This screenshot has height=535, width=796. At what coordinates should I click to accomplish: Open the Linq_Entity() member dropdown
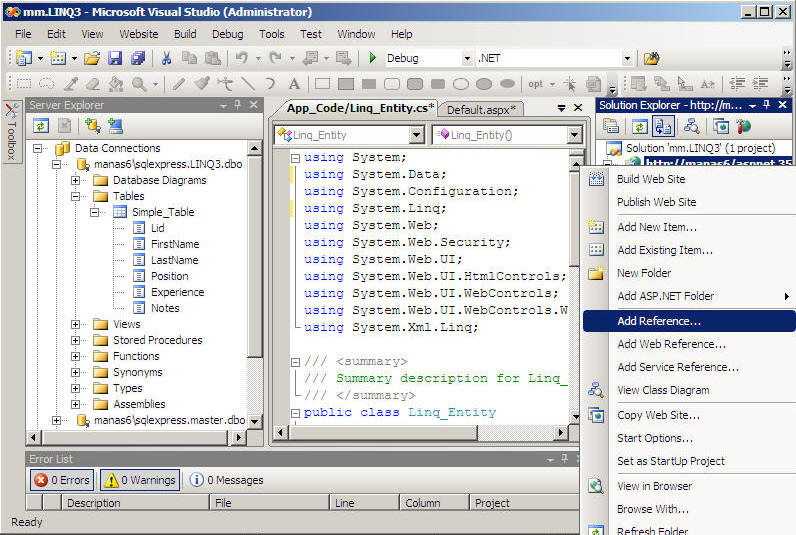(574, 135)
